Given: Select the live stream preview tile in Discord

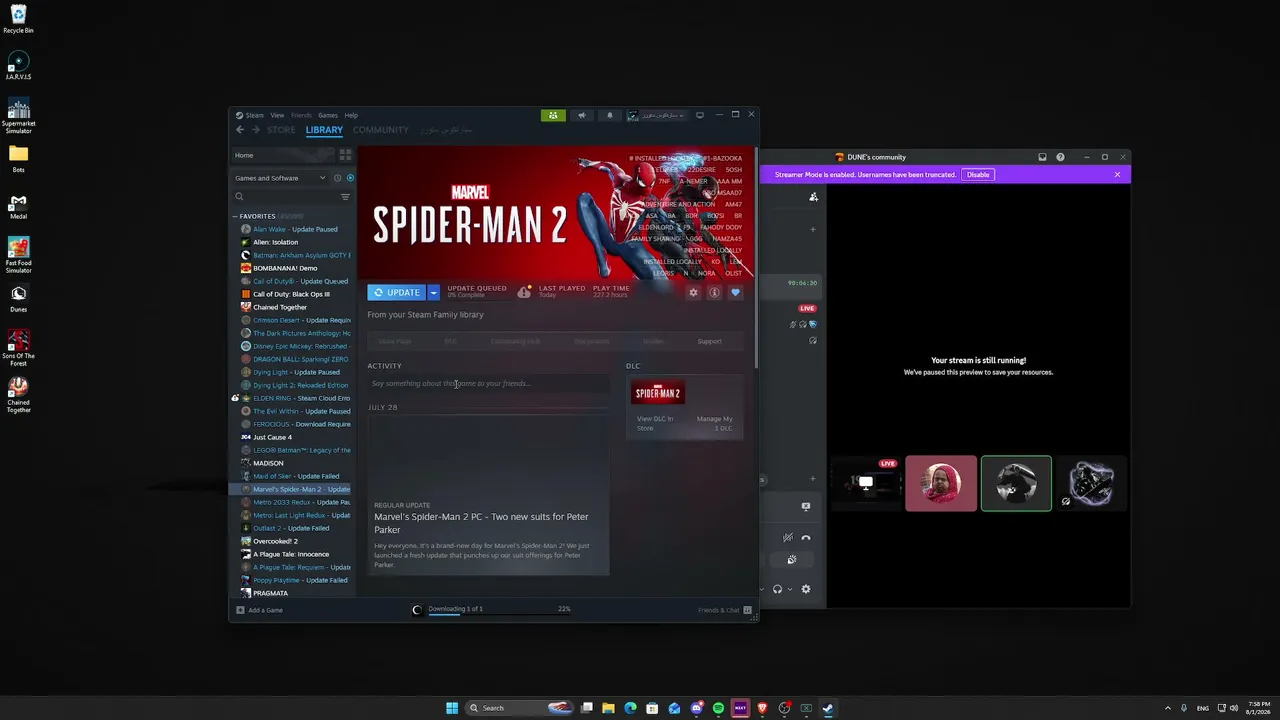Looking at the screenshot, I should pos(866,483).
